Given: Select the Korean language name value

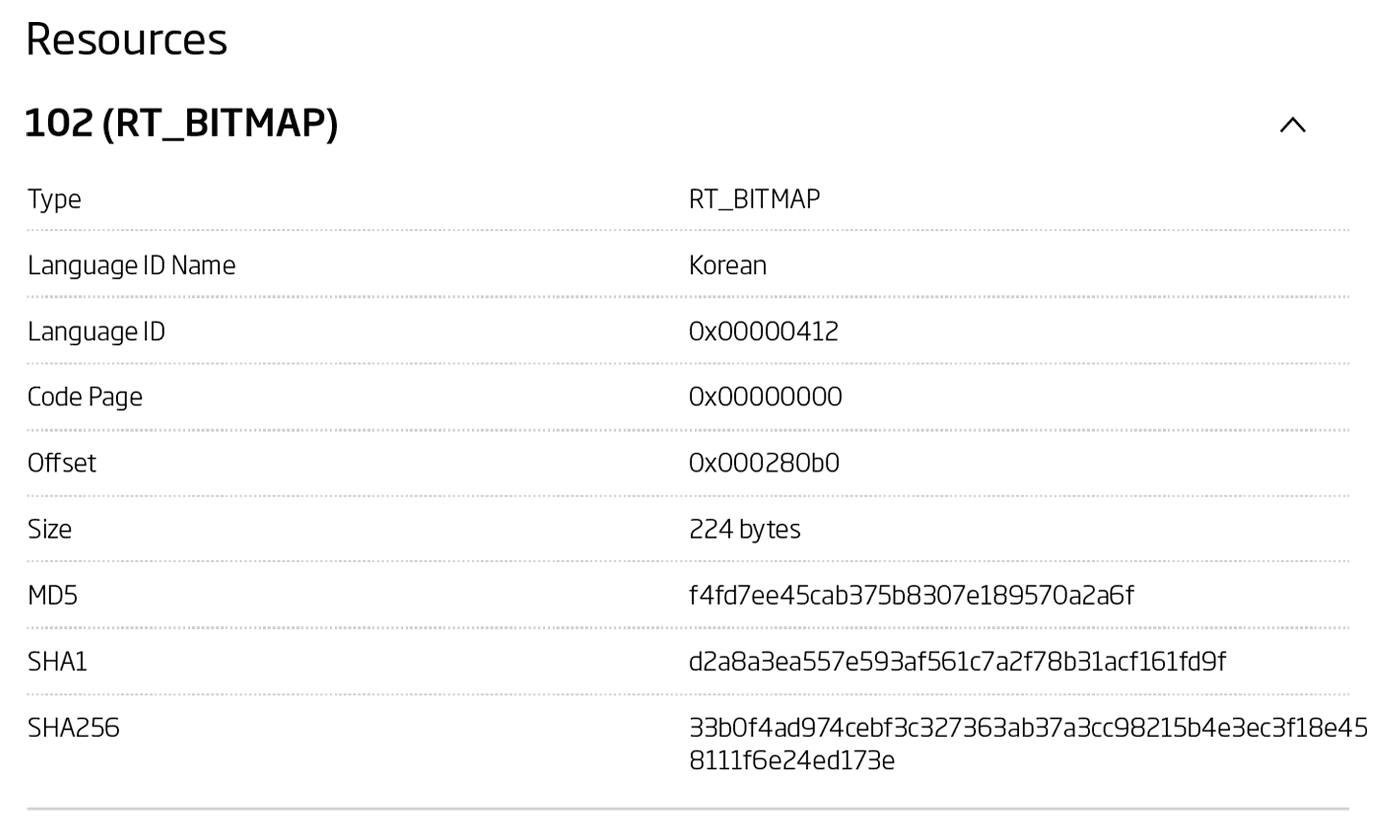Looking at the screenshot, I should tap(728, 264).
